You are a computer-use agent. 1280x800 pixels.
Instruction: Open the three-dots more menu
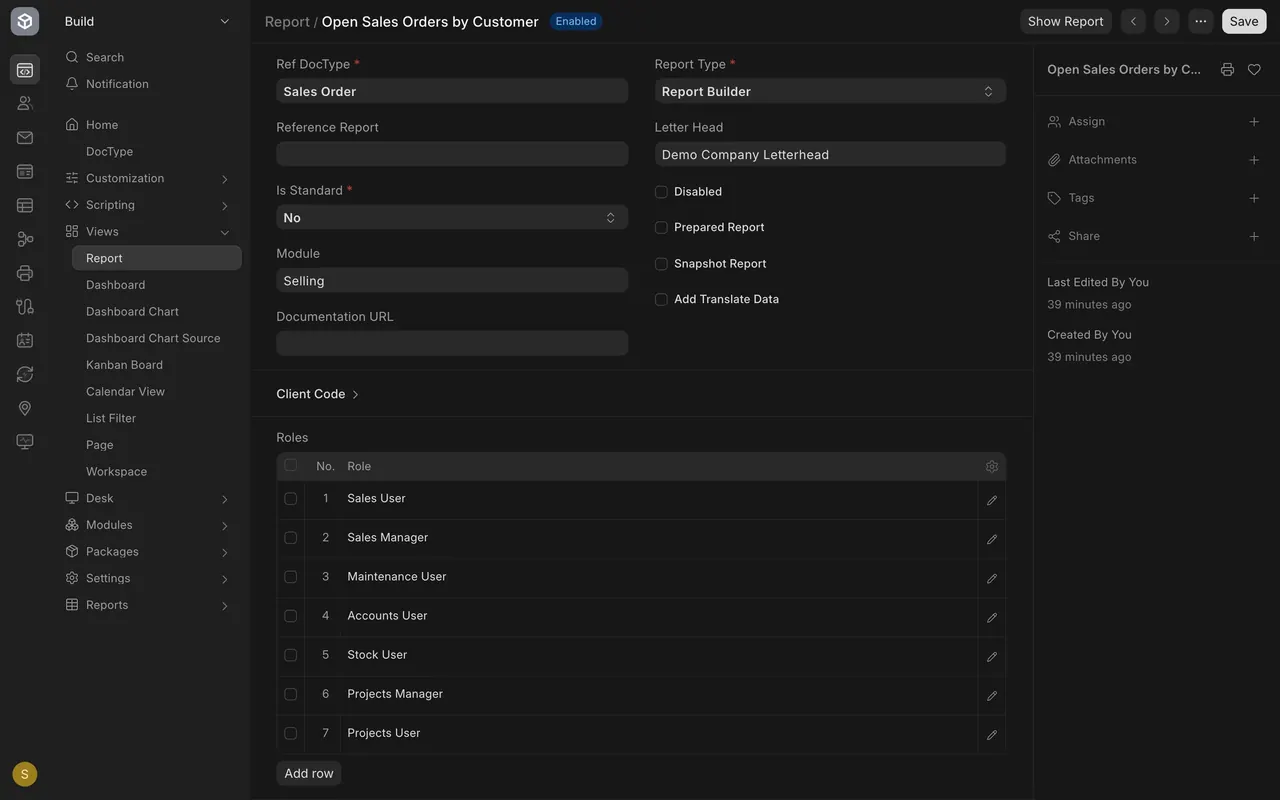(x=1200, y=21)
